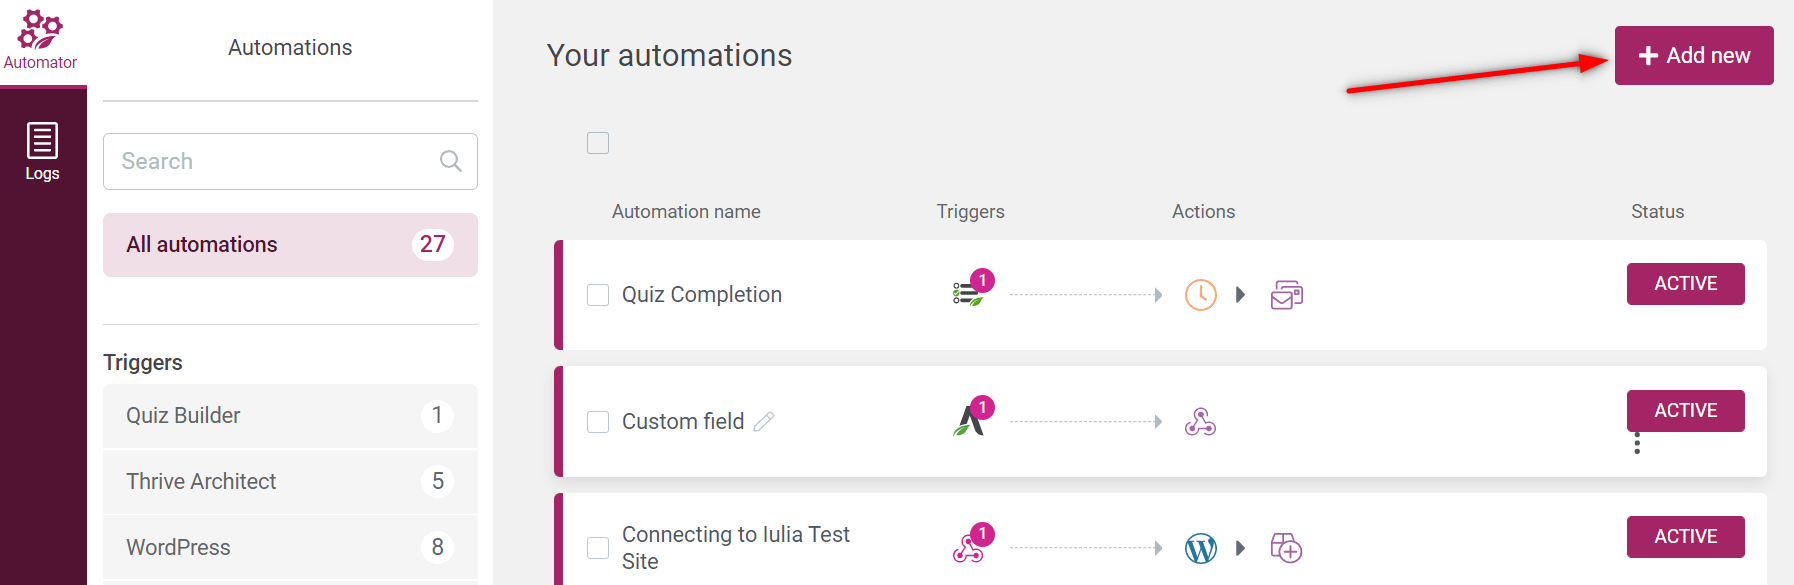Viewport: 1794px width, 585px height.
Task: Click the WordPress action icon
Action: click(1200, 548)
